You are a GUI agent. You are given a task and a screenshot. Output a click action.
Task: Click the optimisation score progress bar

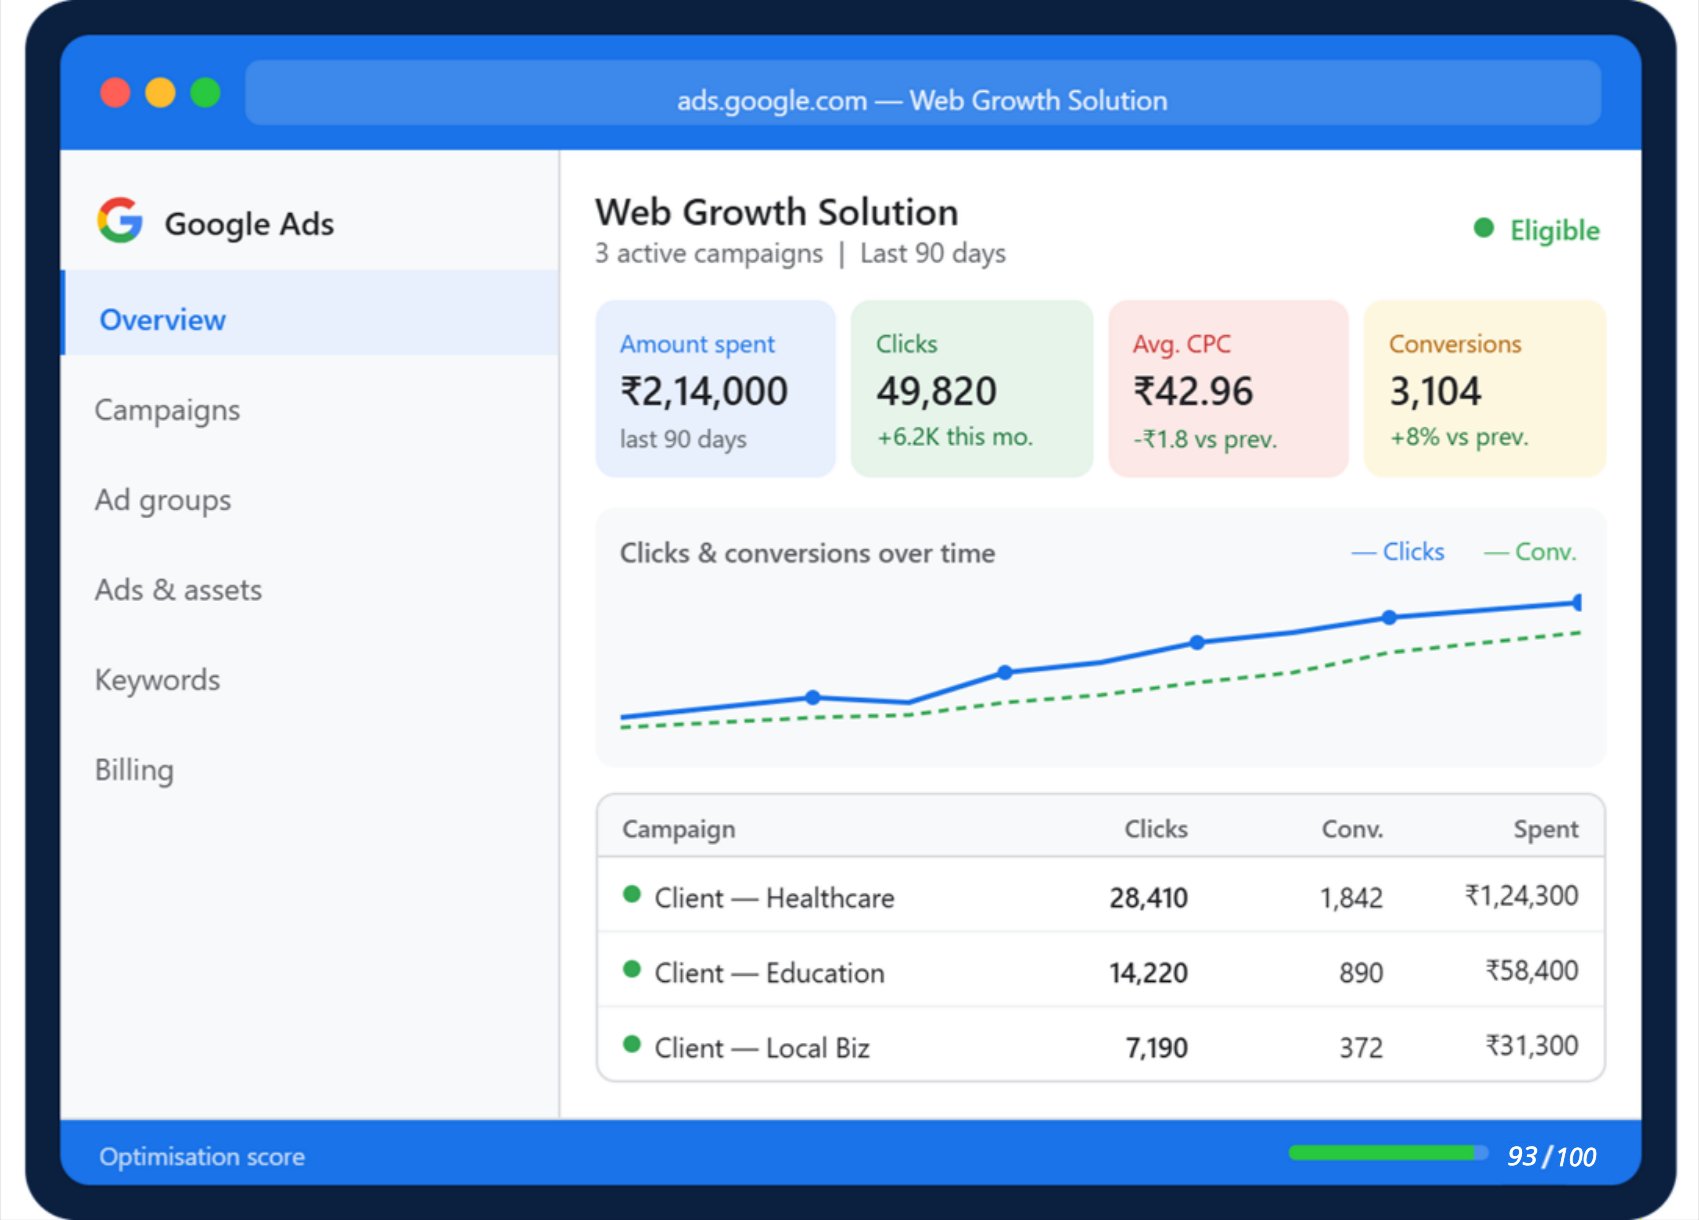(1388, 1153)
